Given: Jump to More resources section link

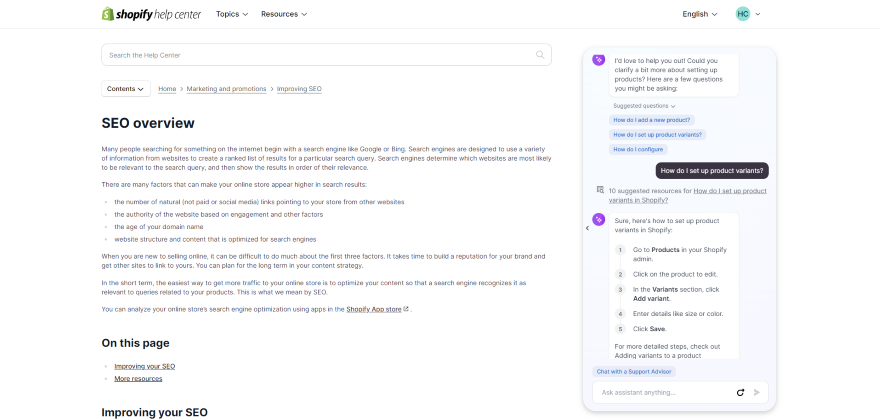Looking at the screenshot, I should coord(138,378).
